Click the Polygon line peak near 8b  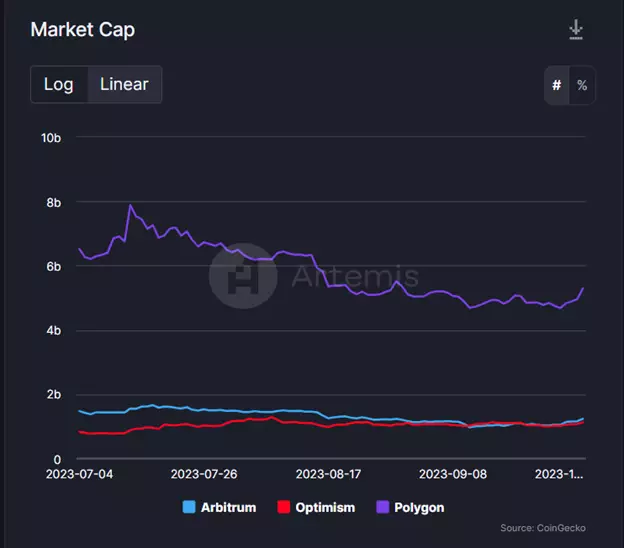131,205
